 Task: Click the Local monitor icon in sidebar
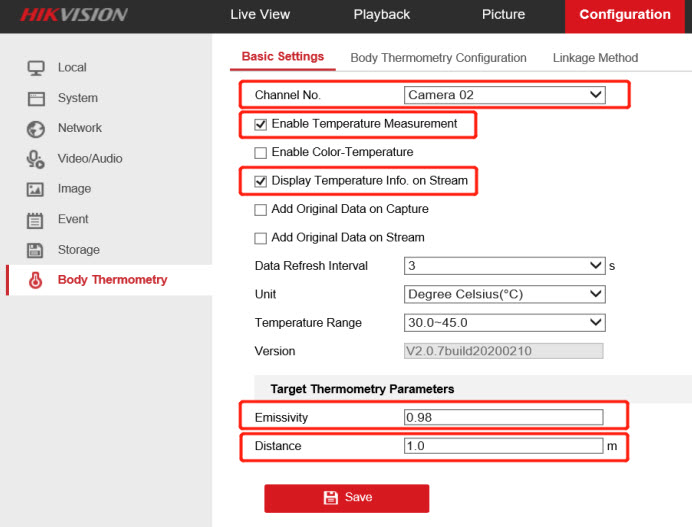(36, 68)
